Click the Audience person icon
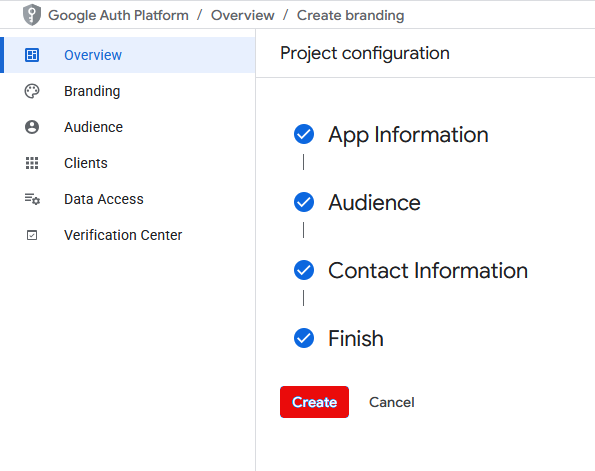595x471 pixels. tap(32, 127)
